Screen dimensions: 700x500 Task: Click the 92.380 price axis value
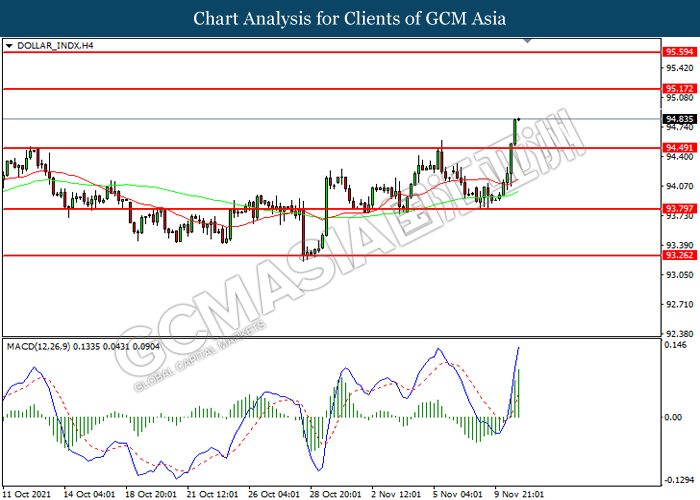679,333
